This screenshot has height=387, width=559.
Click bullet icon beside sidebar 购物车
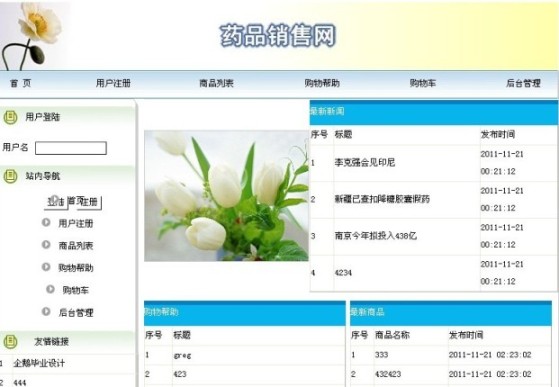pos(50,289)
